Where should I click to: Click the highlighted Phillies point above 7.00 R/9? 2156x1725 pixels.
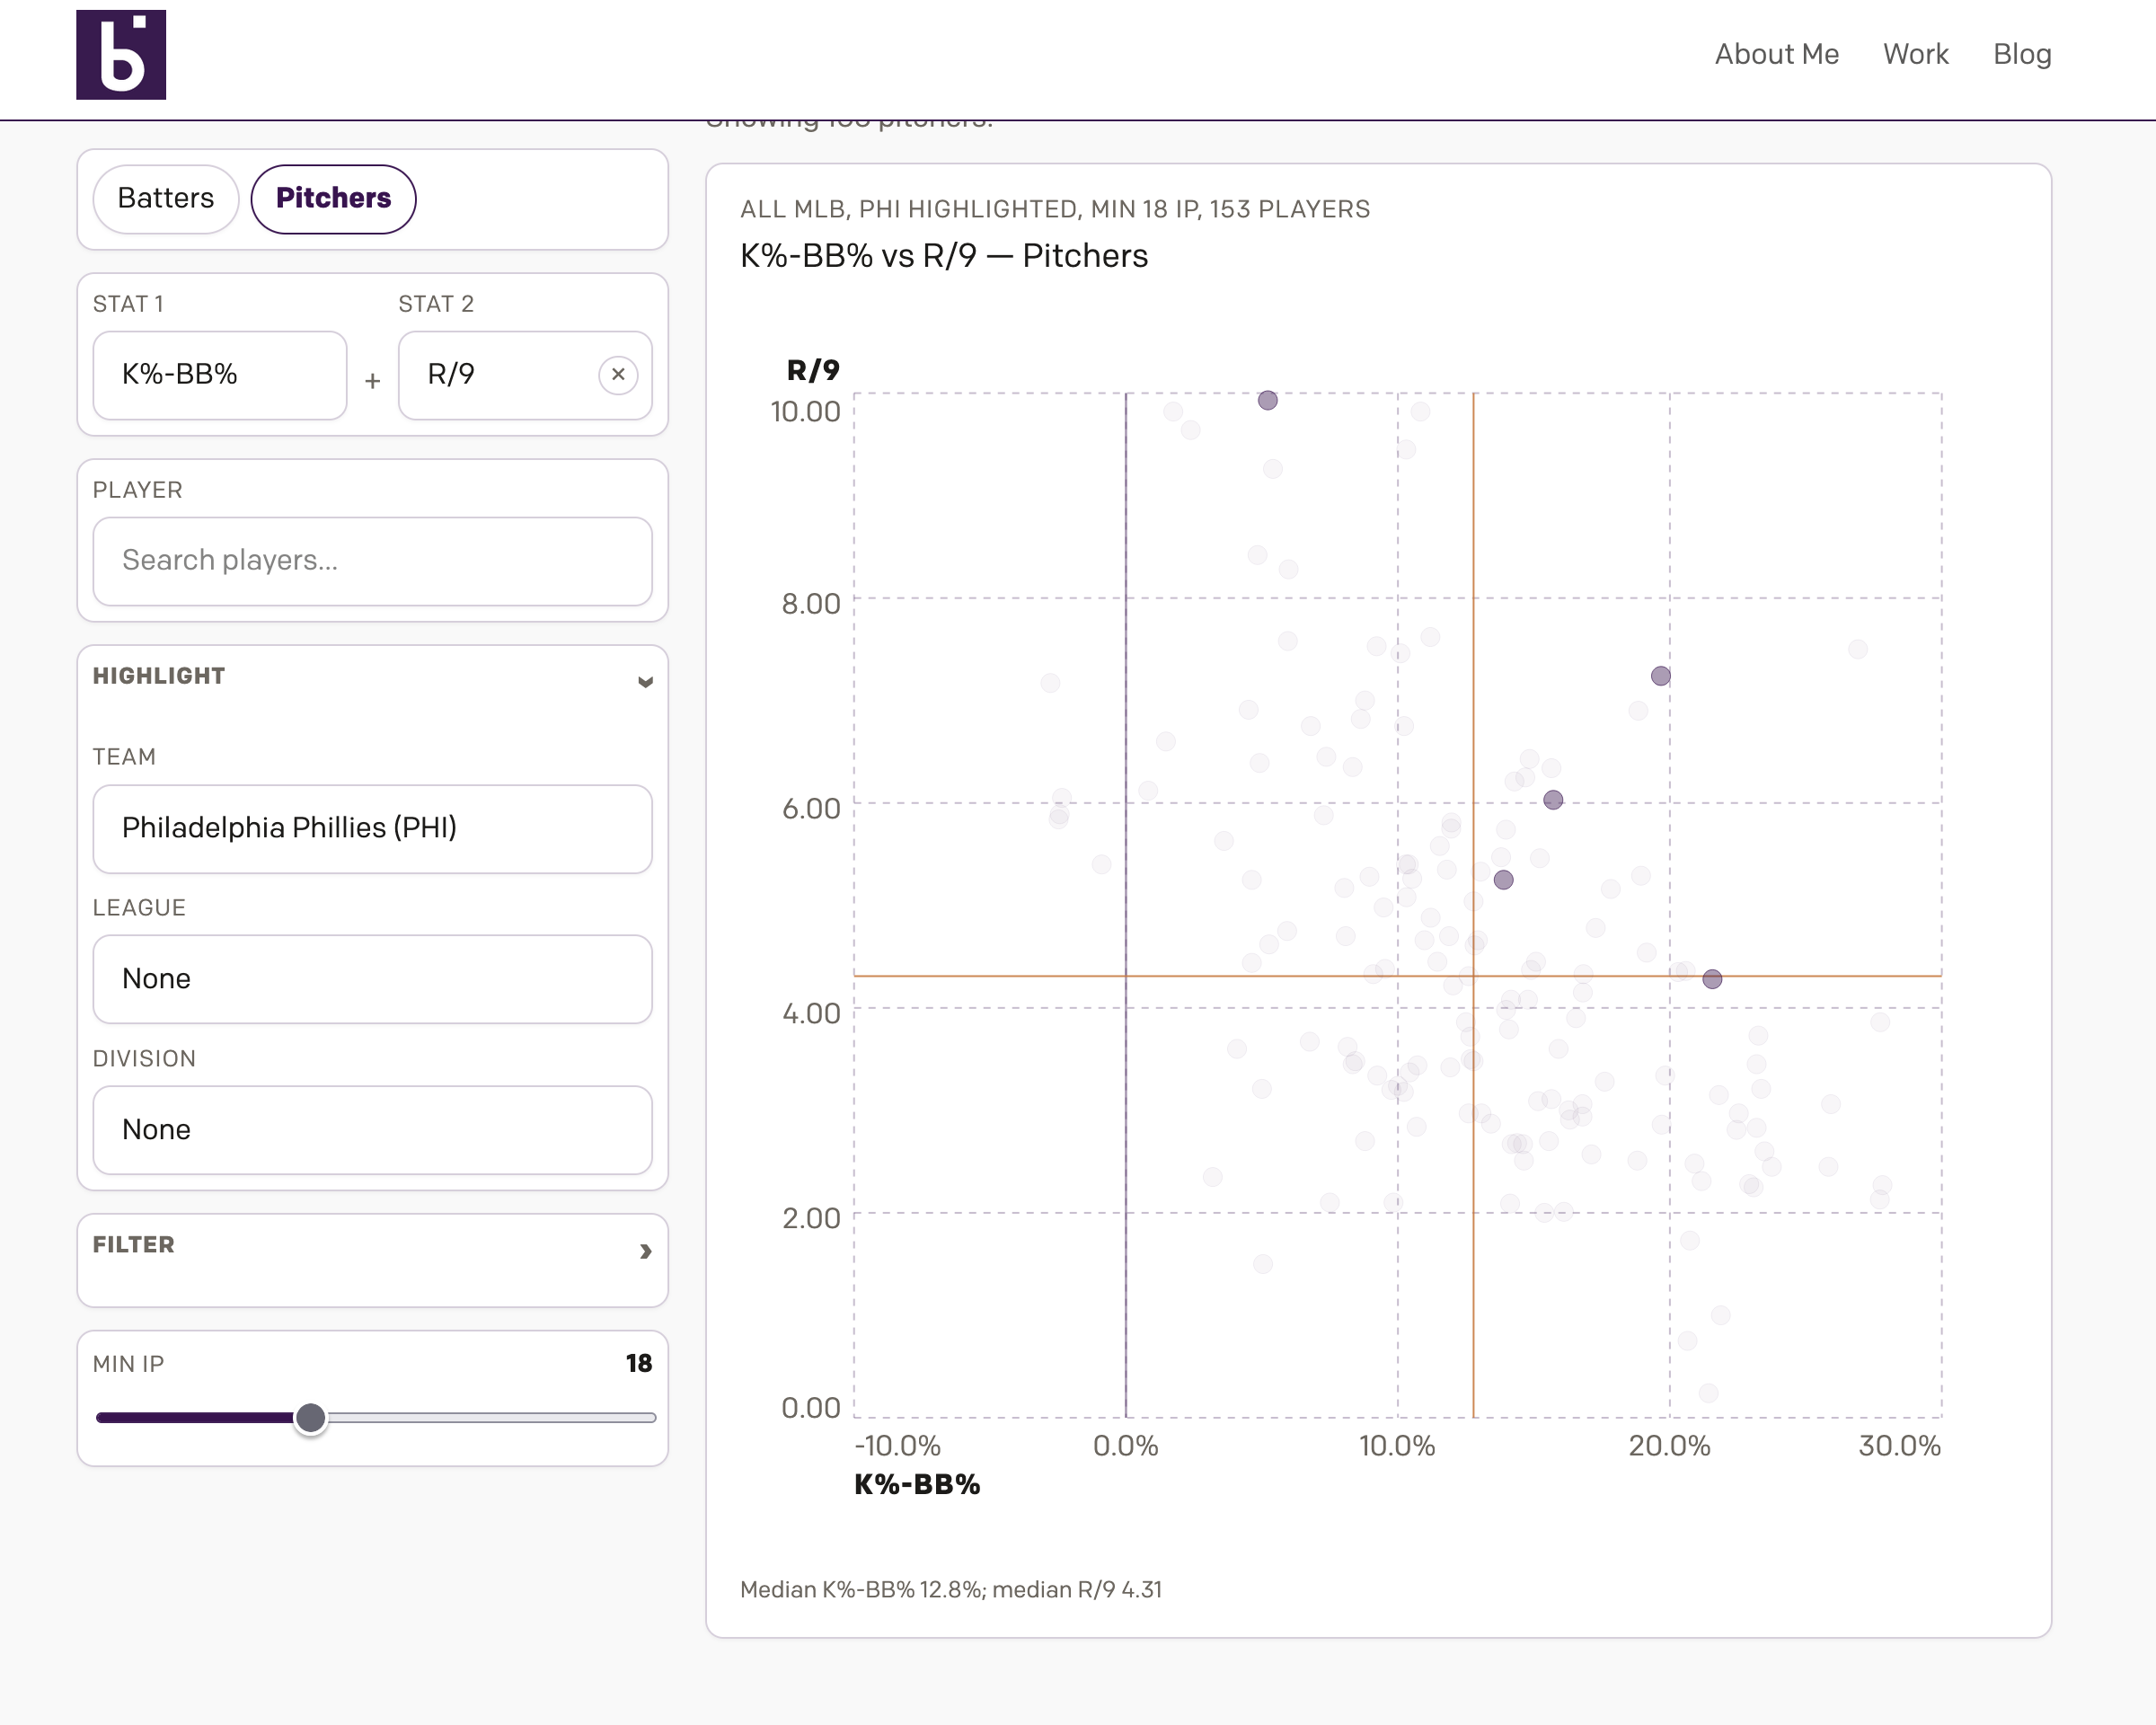(x=1660, y=676)
